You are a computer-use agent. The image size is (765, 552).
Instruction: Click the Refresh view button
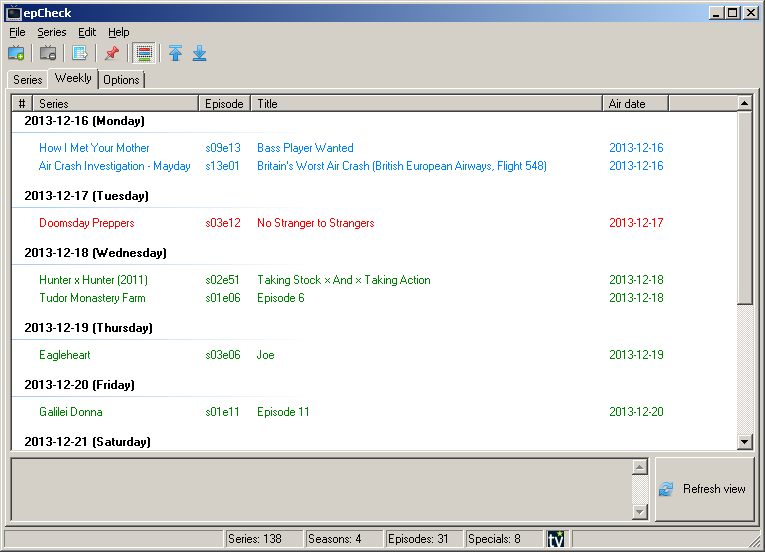coord(704,489)
